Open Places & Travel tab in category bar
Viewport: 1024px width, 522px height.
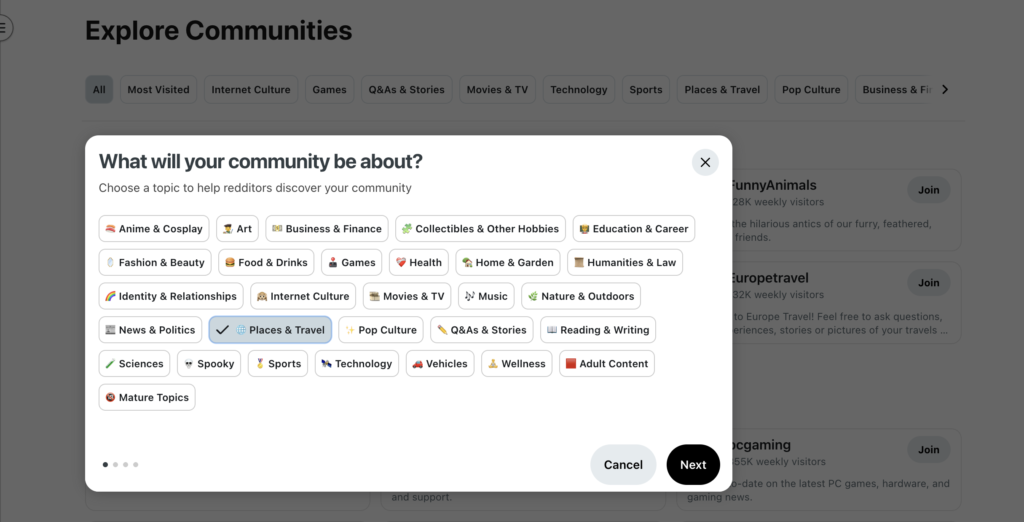pos(722,90)
